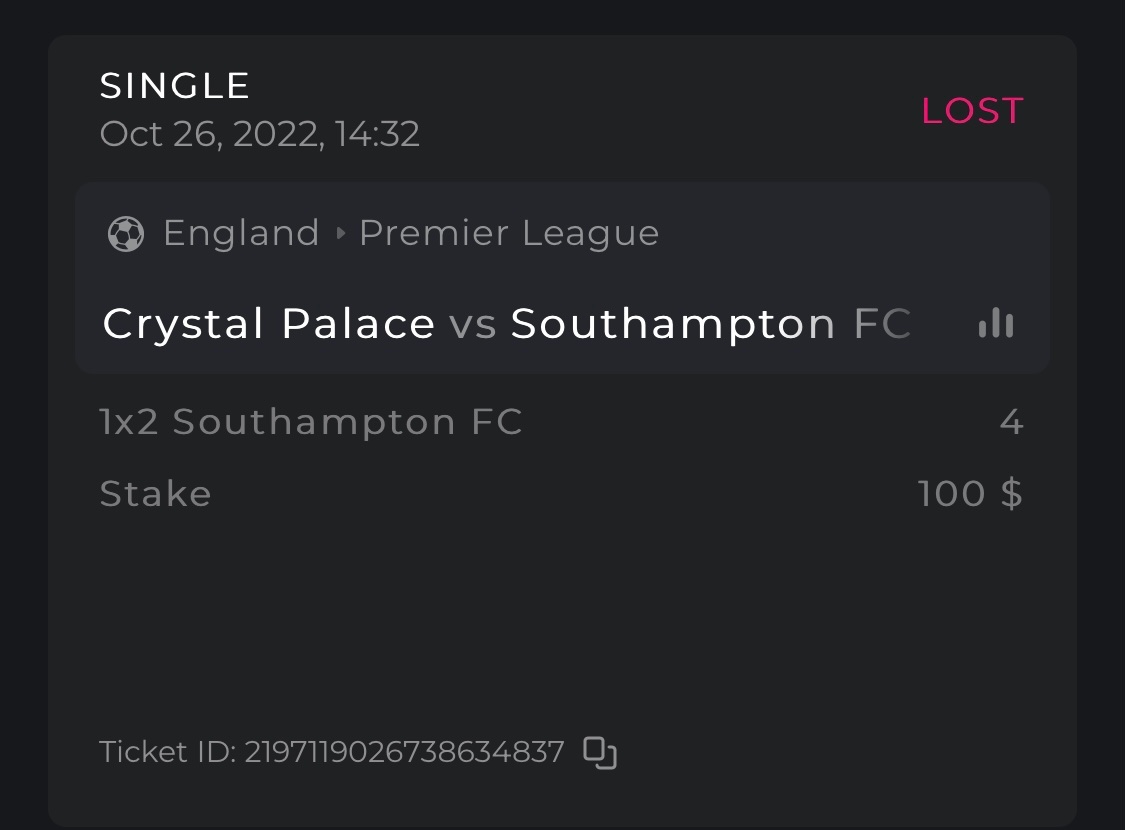
Task: Click the 'vs' text between teams
Action: point(472,325)
